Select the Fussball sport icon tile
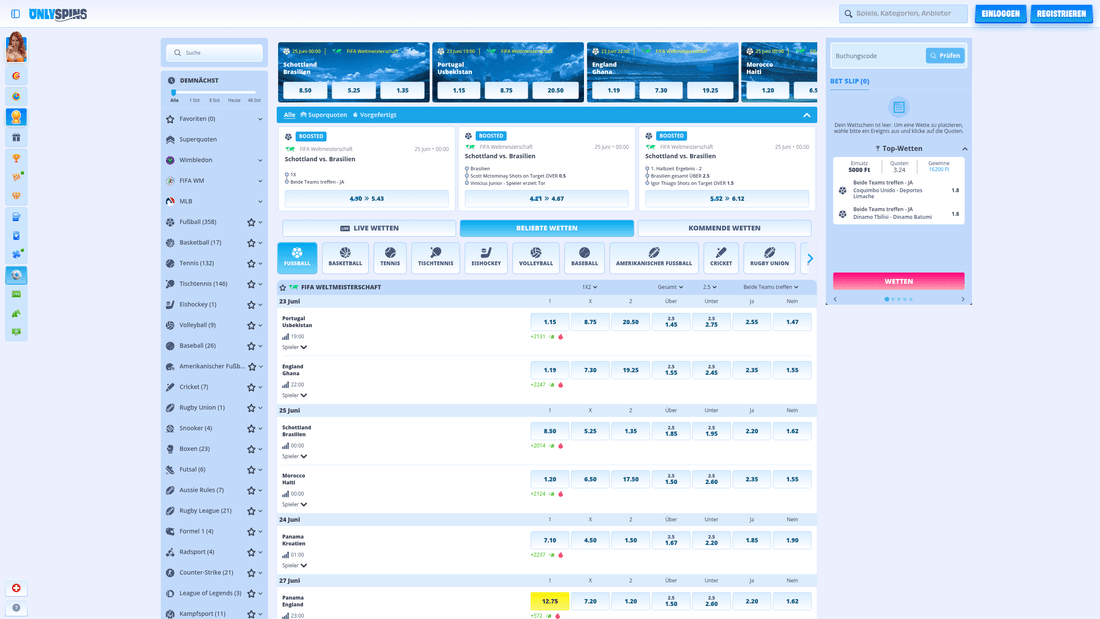 (x=297, y=258)
